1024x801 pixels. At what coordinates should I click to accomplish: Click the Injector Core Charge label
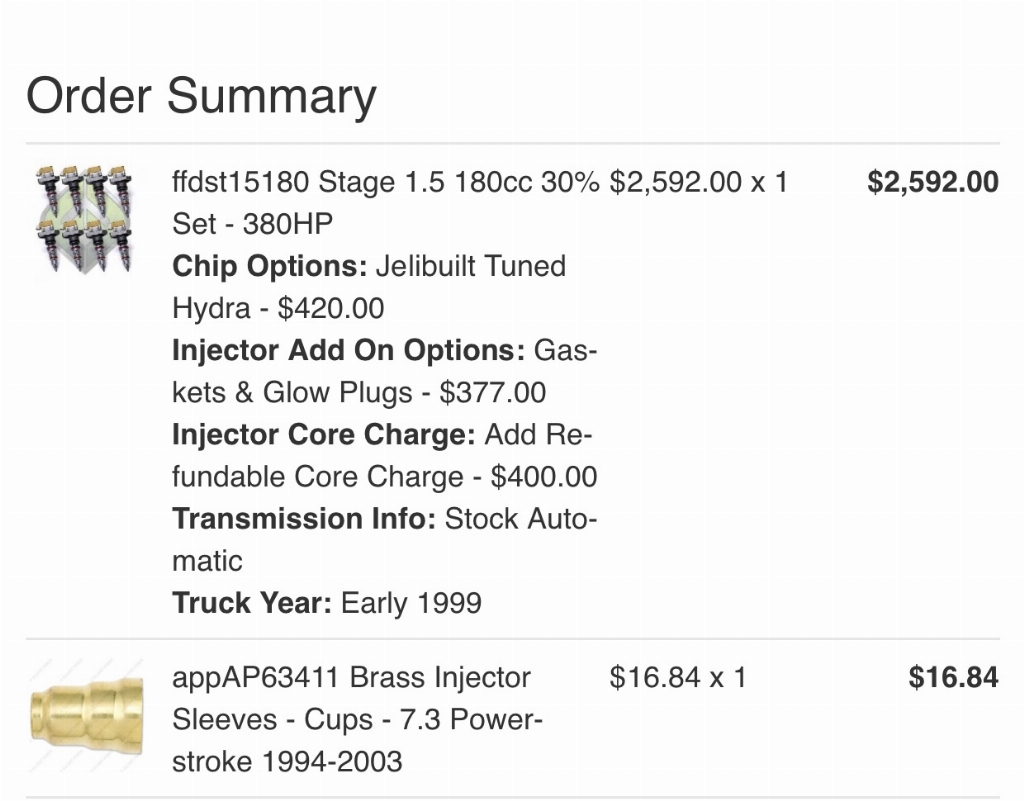click(323, 434)
